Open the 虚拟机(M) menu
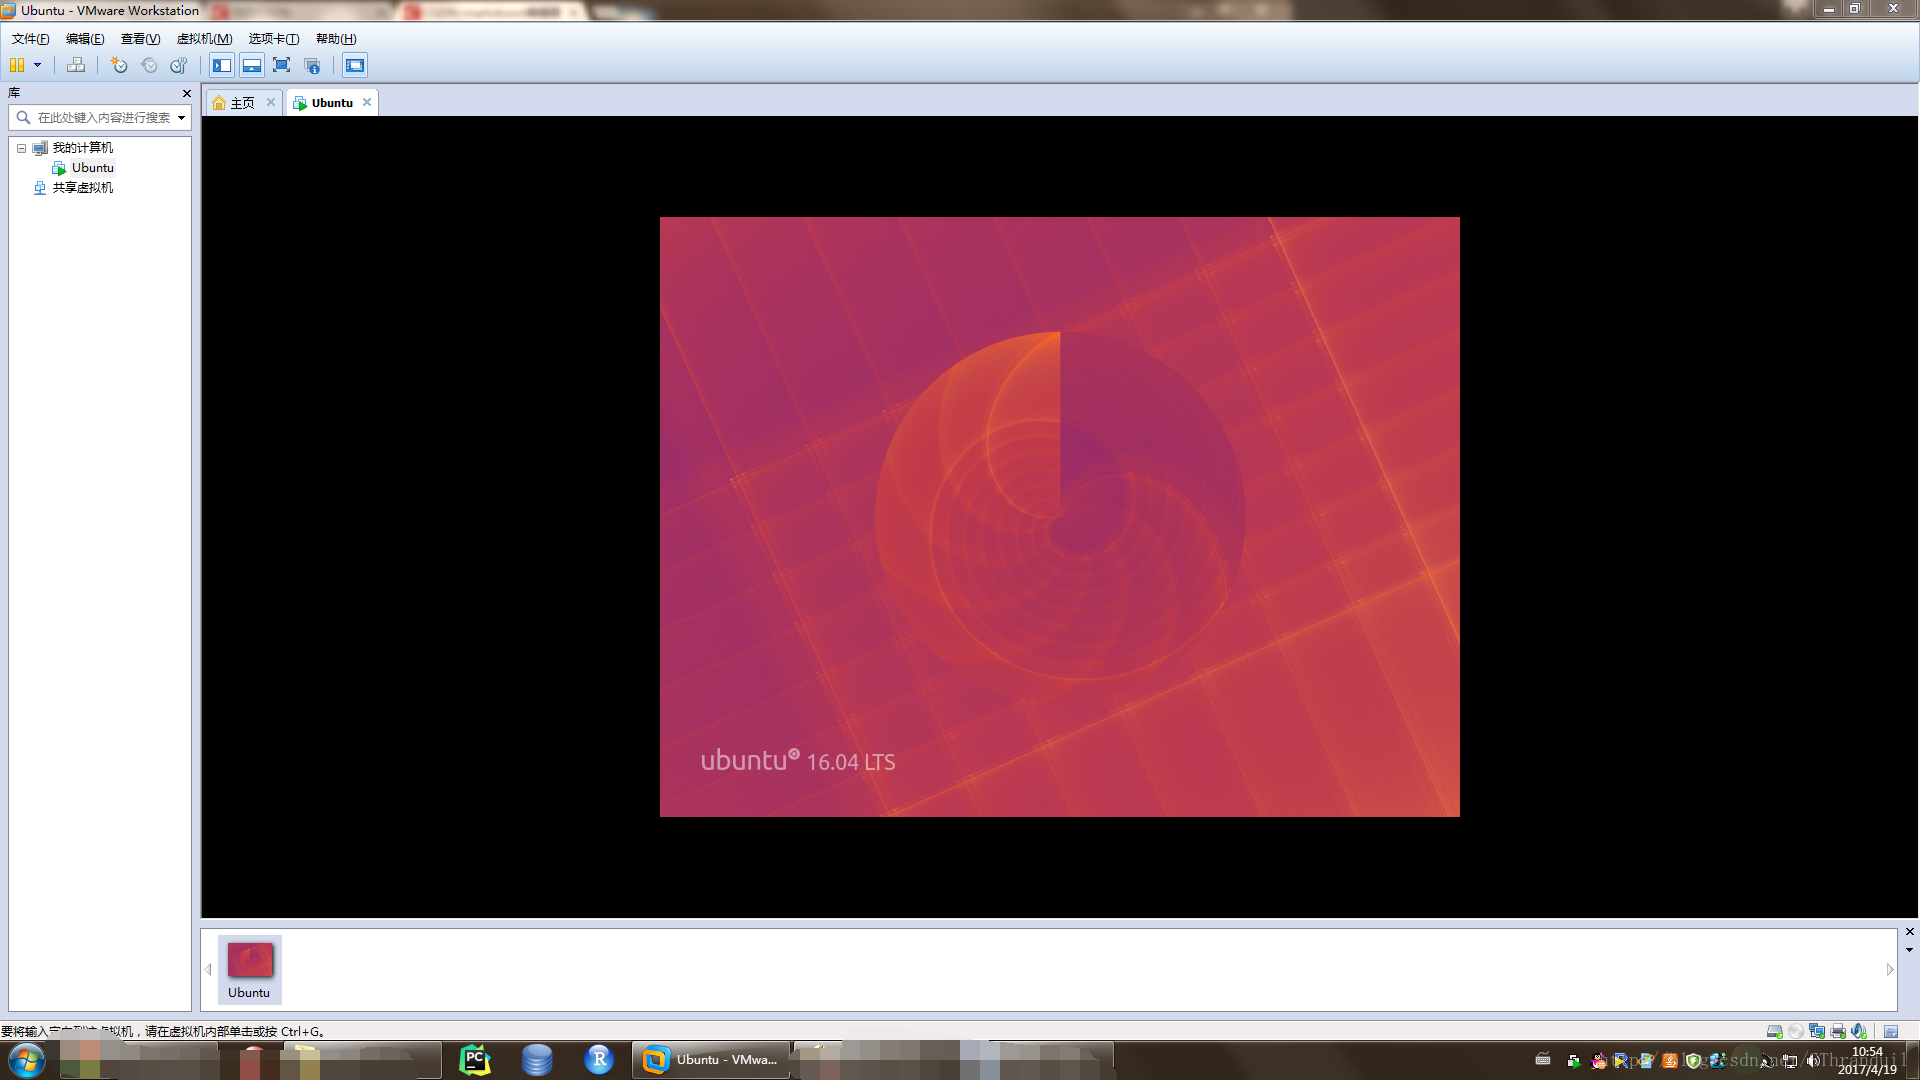This screenshot has height=1080, width=1920. point(204,39)
